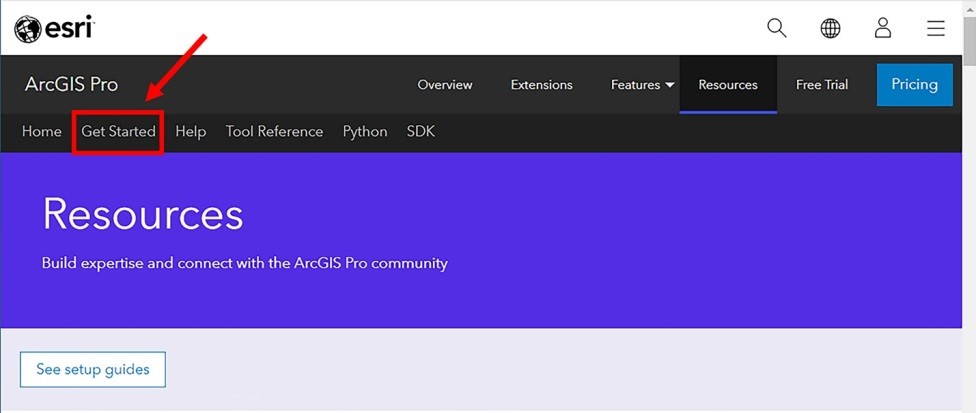This screenshot has height=413, width=976.
Task: Open the Get Started link
Action: tap(118, 132)
